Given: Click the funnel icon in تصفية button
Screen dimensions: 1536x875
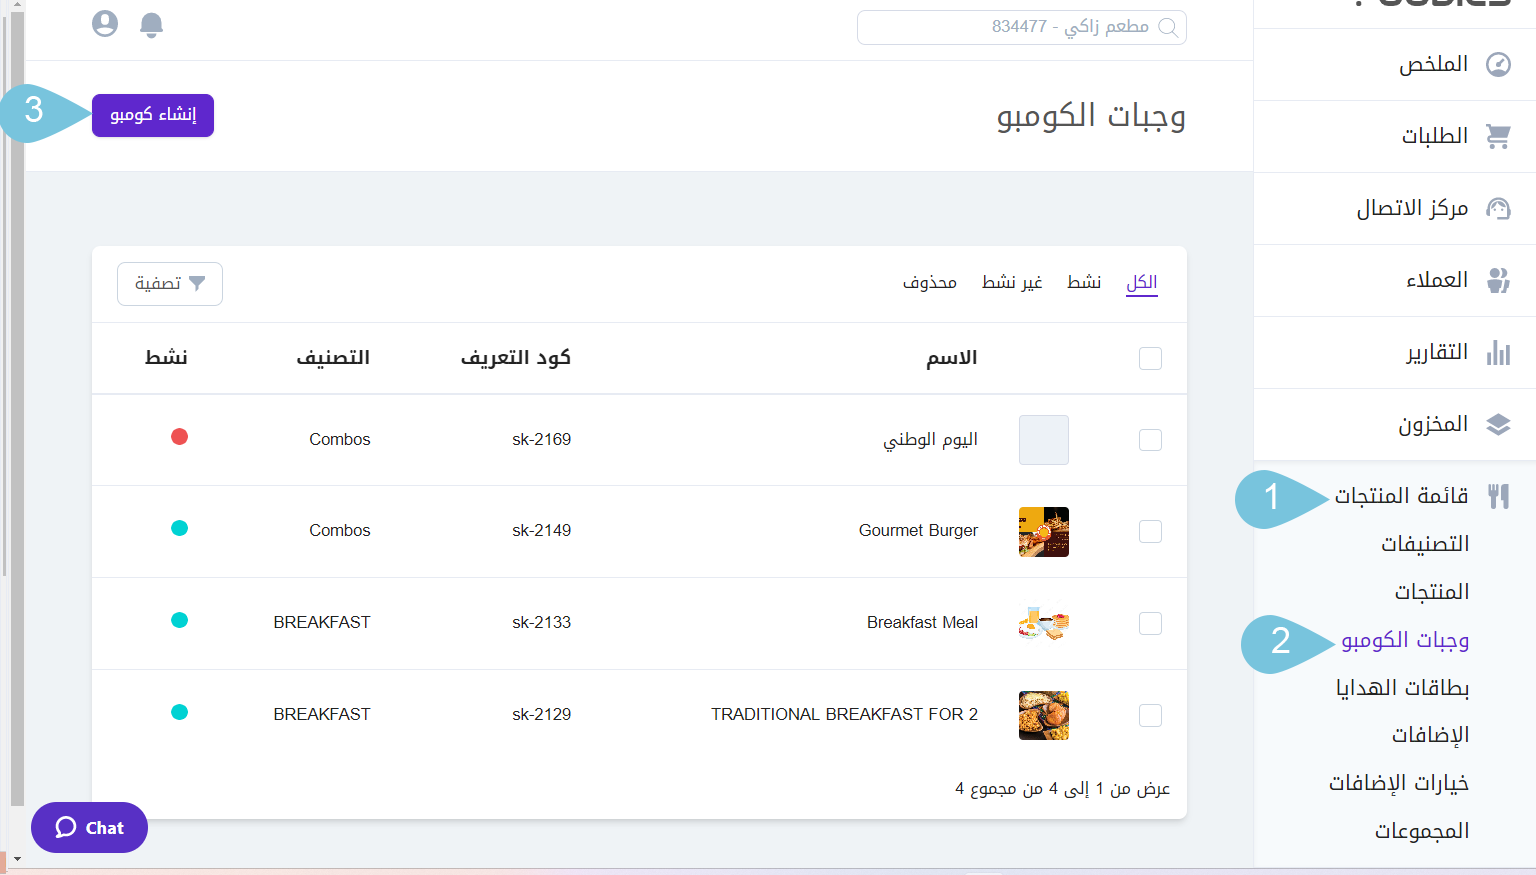Looking at the screenshot, I should 197,284.
